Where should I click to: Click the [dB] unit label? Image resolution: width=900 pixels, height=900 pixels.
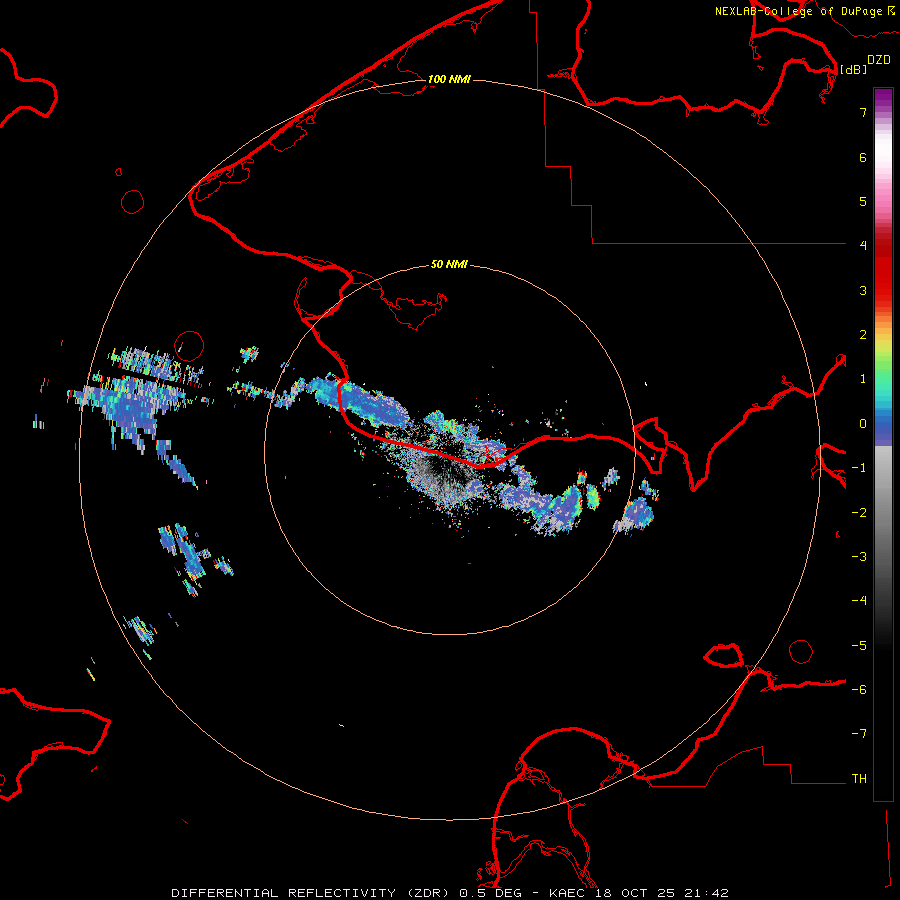(853, 69)
